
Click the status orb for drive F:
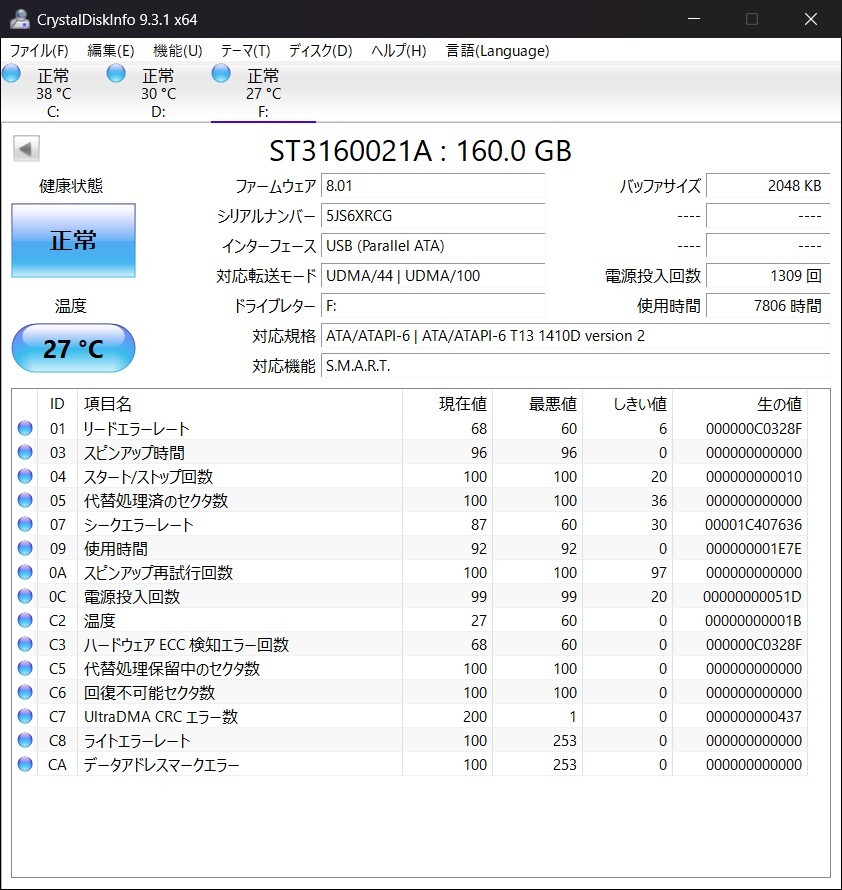221,73
